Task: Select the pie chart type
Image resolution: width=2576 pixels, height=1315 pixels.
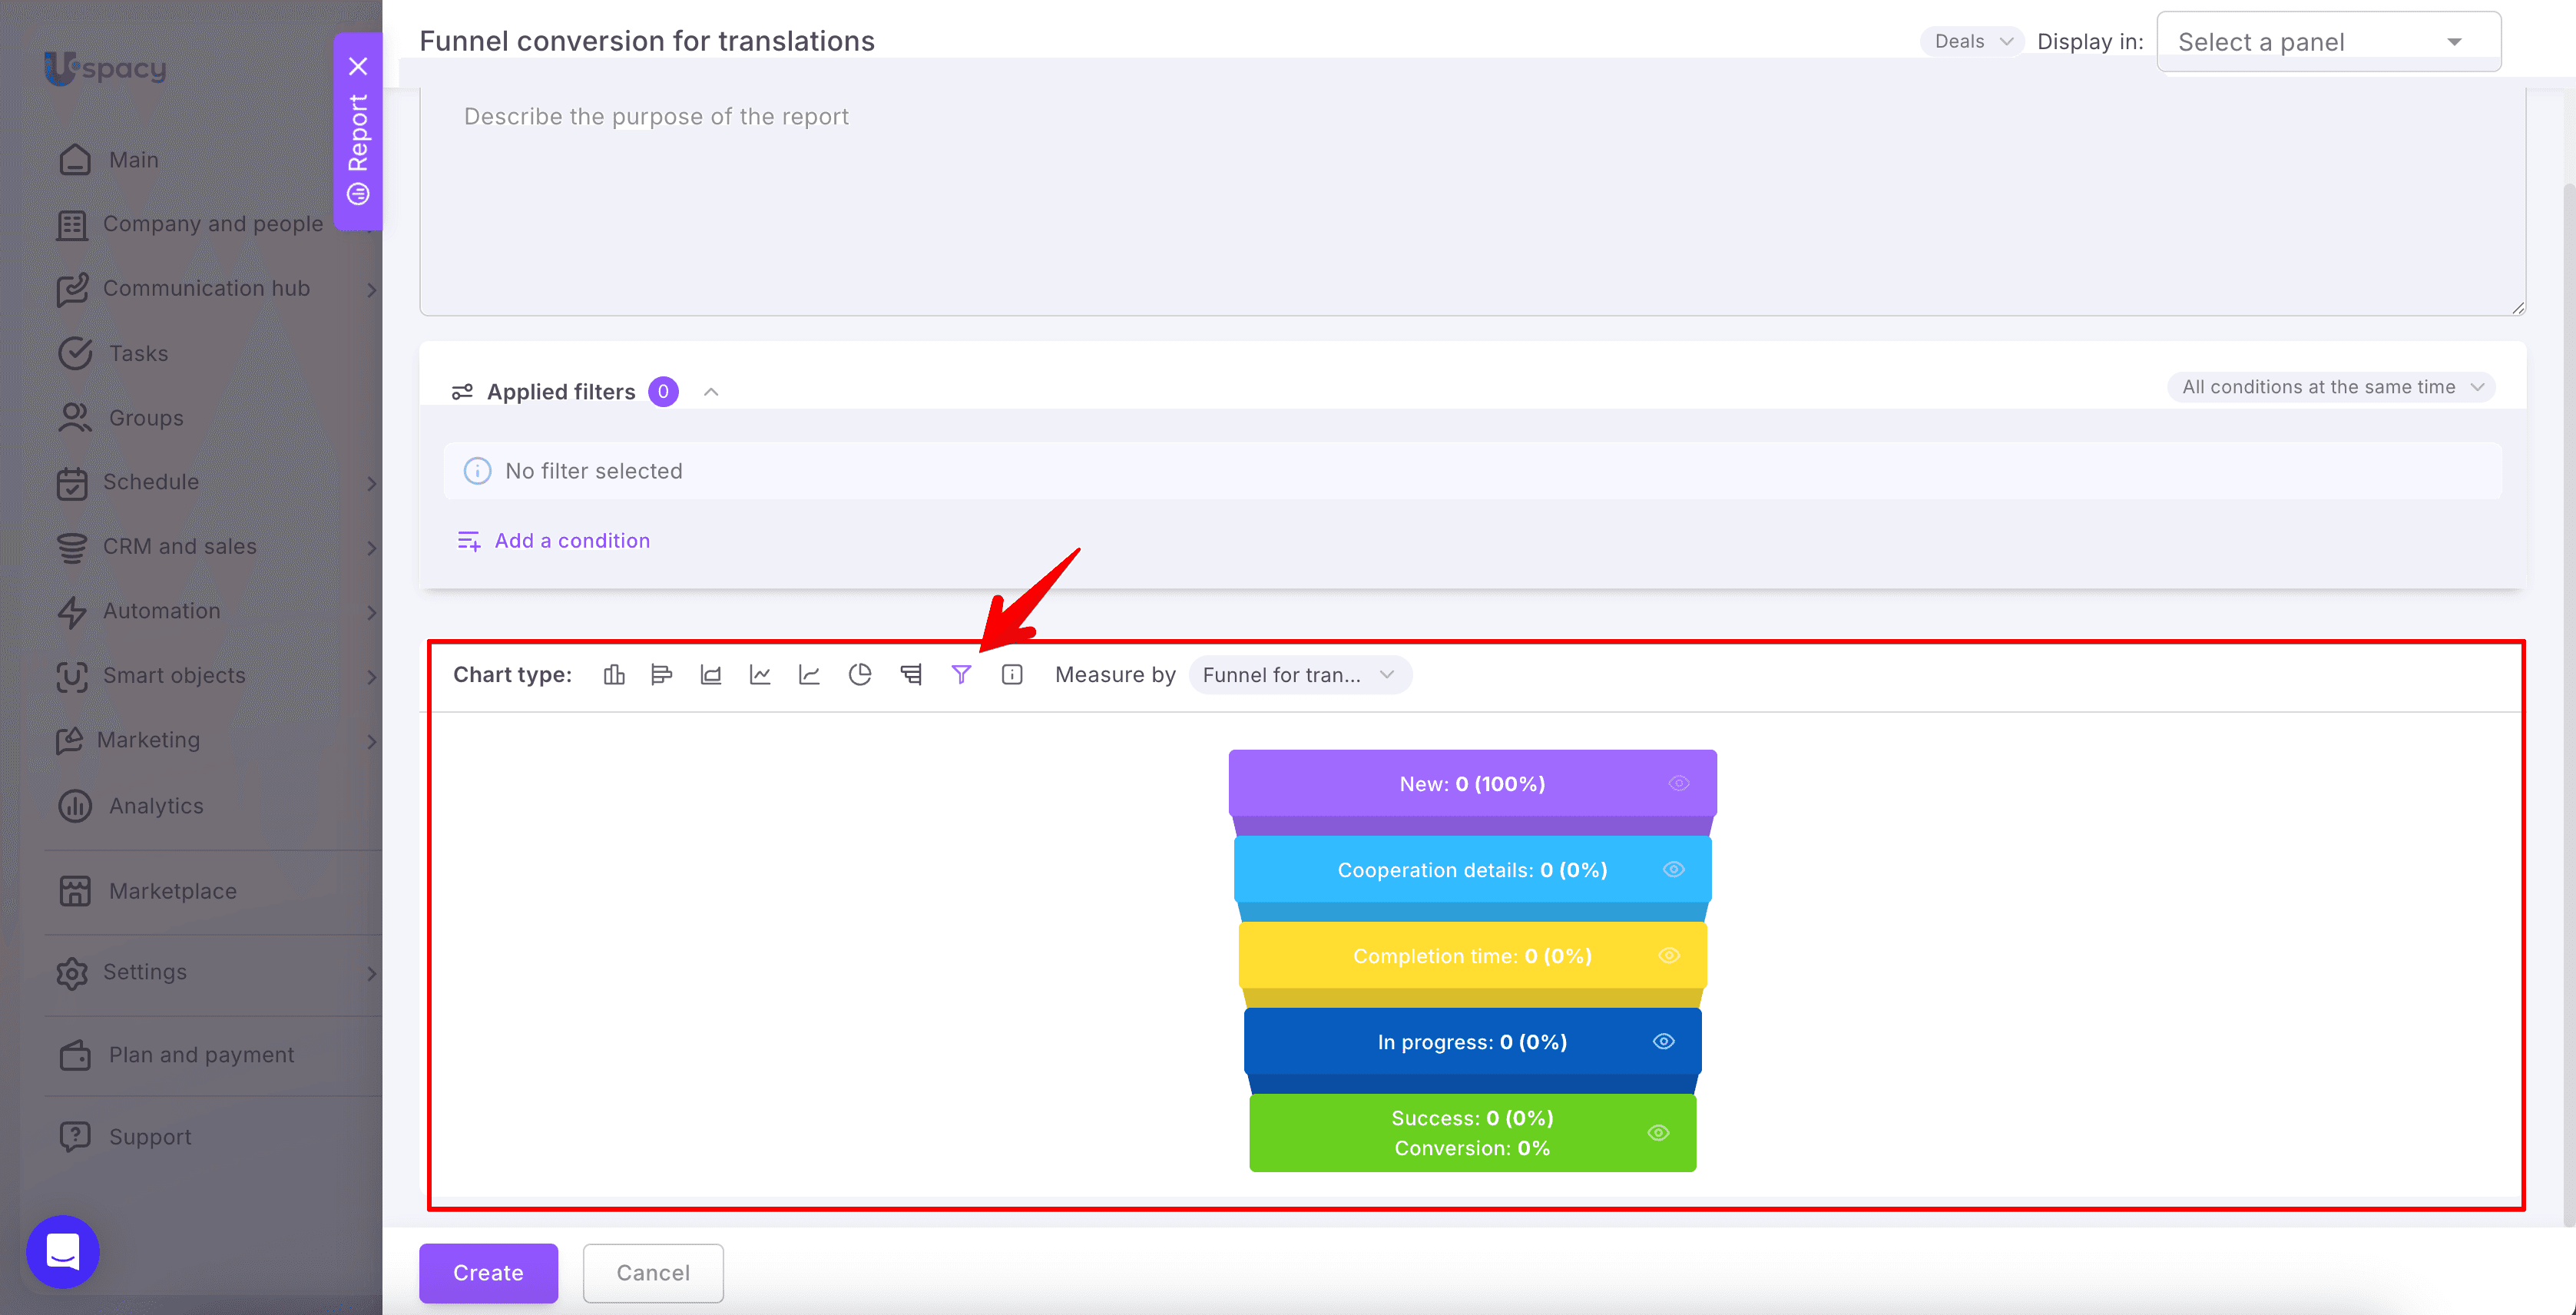Action: point(860,675)
